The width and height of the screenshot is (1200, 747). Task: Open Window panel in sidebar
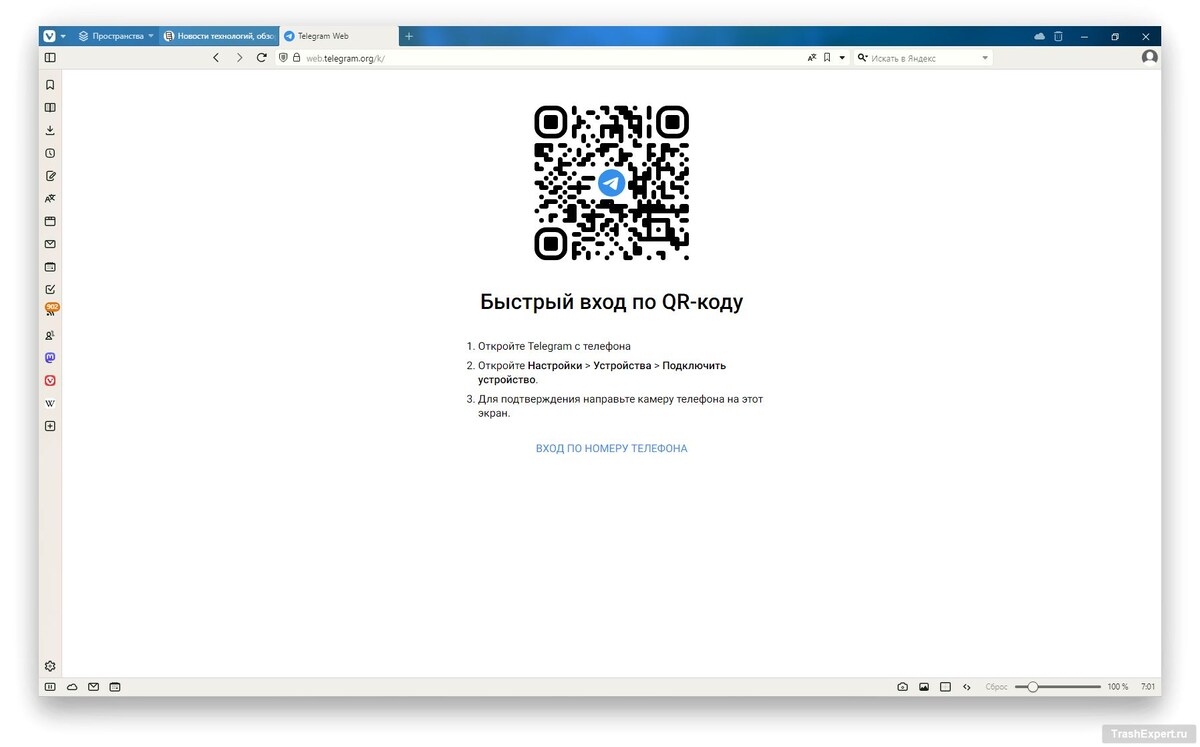pyautogui.click(x=50, y=221)
